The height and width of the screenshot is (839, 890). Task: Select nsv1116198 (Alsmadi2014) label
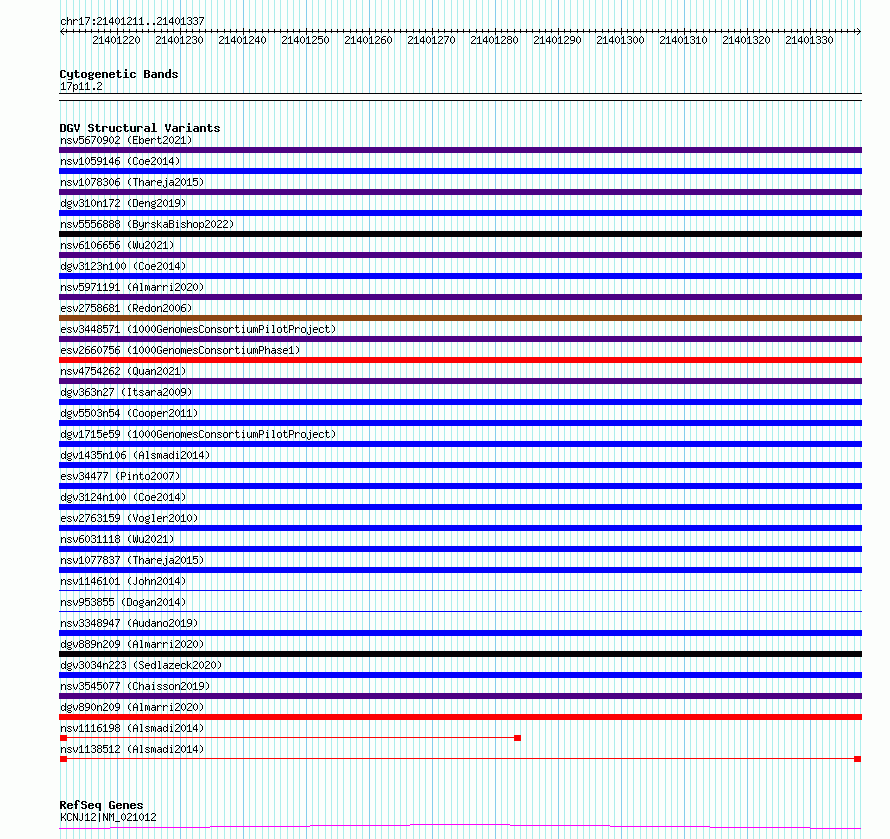pos(132,728)
